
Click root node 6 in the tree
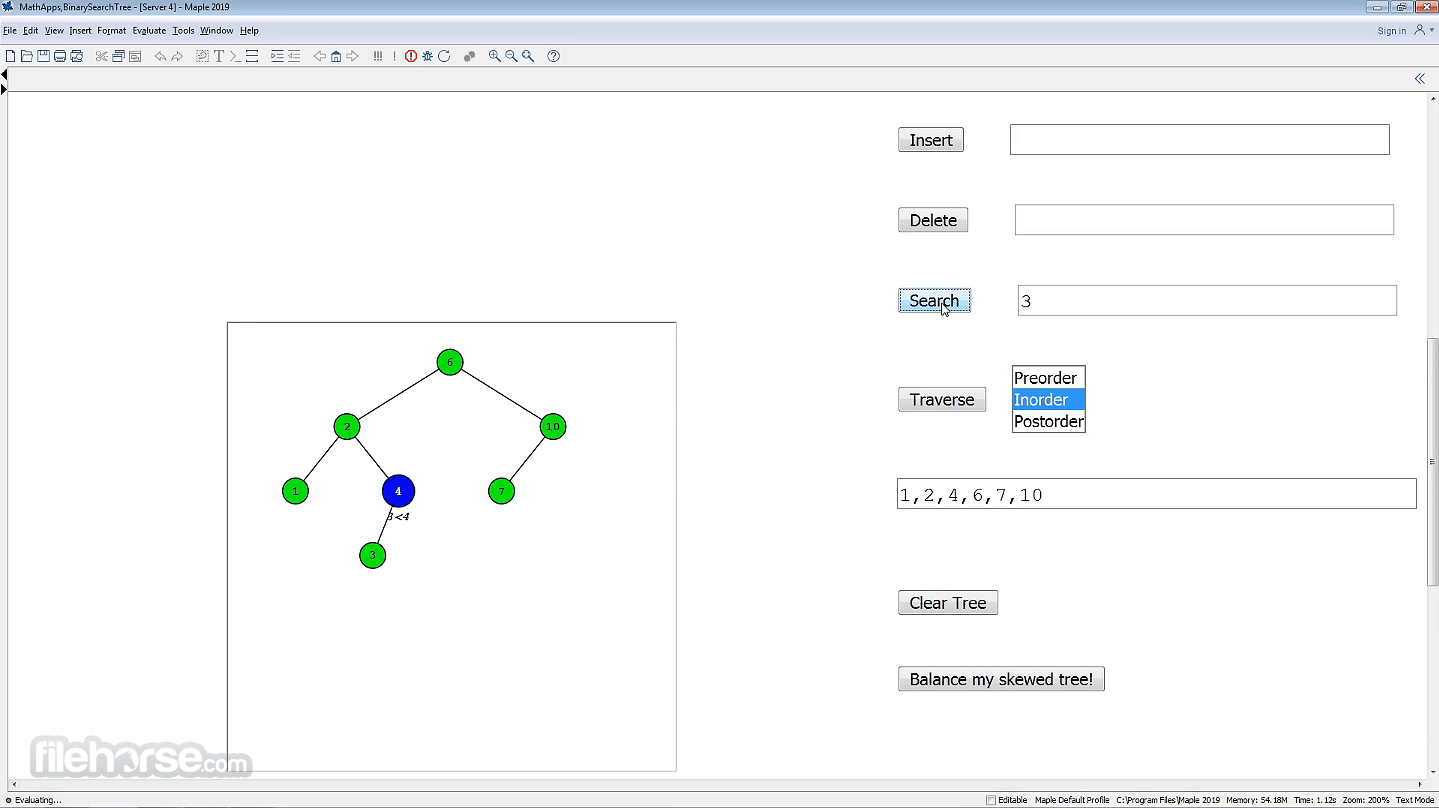[450, 362]
